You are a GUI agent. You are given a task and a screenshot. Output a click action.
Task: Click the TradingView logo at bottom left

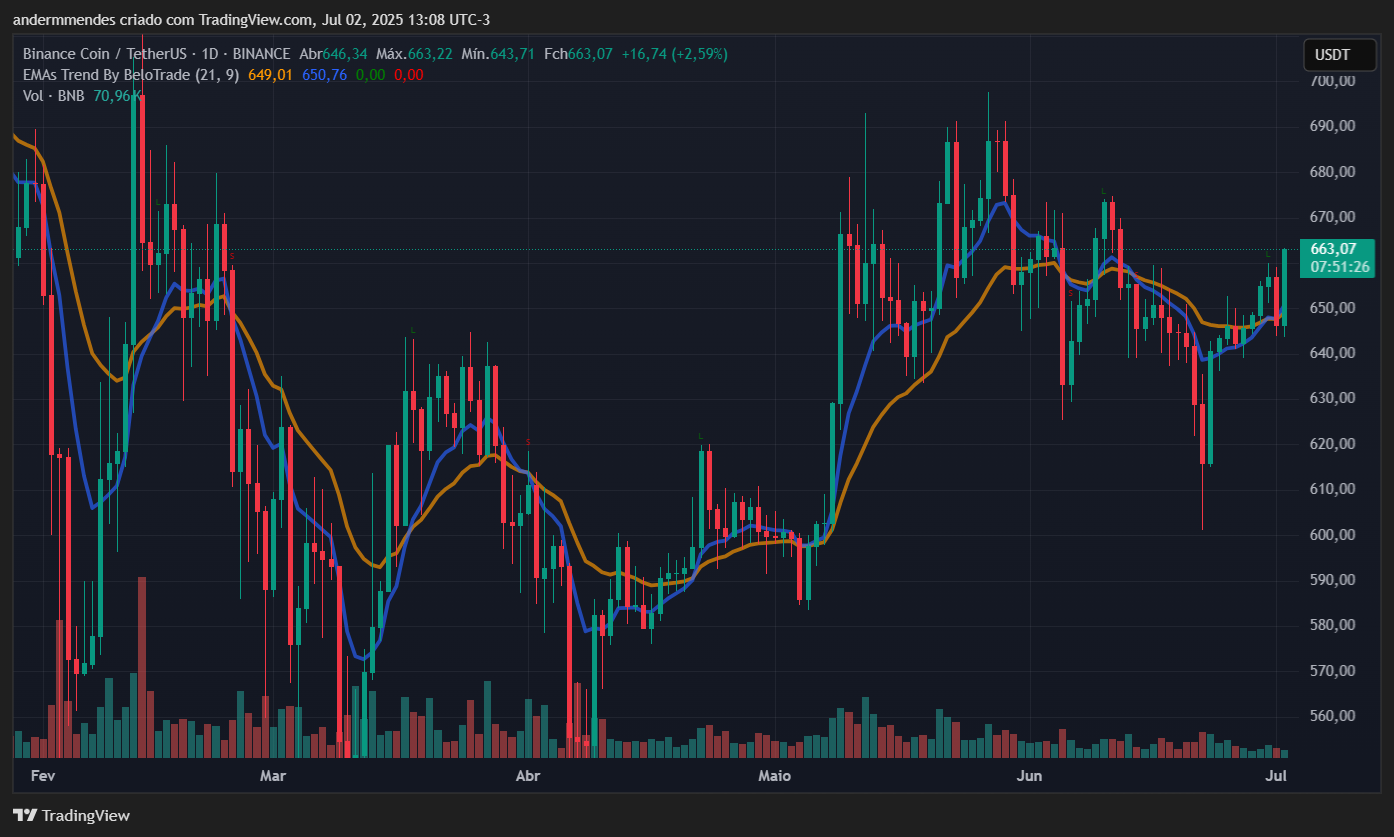click(71, 815)
